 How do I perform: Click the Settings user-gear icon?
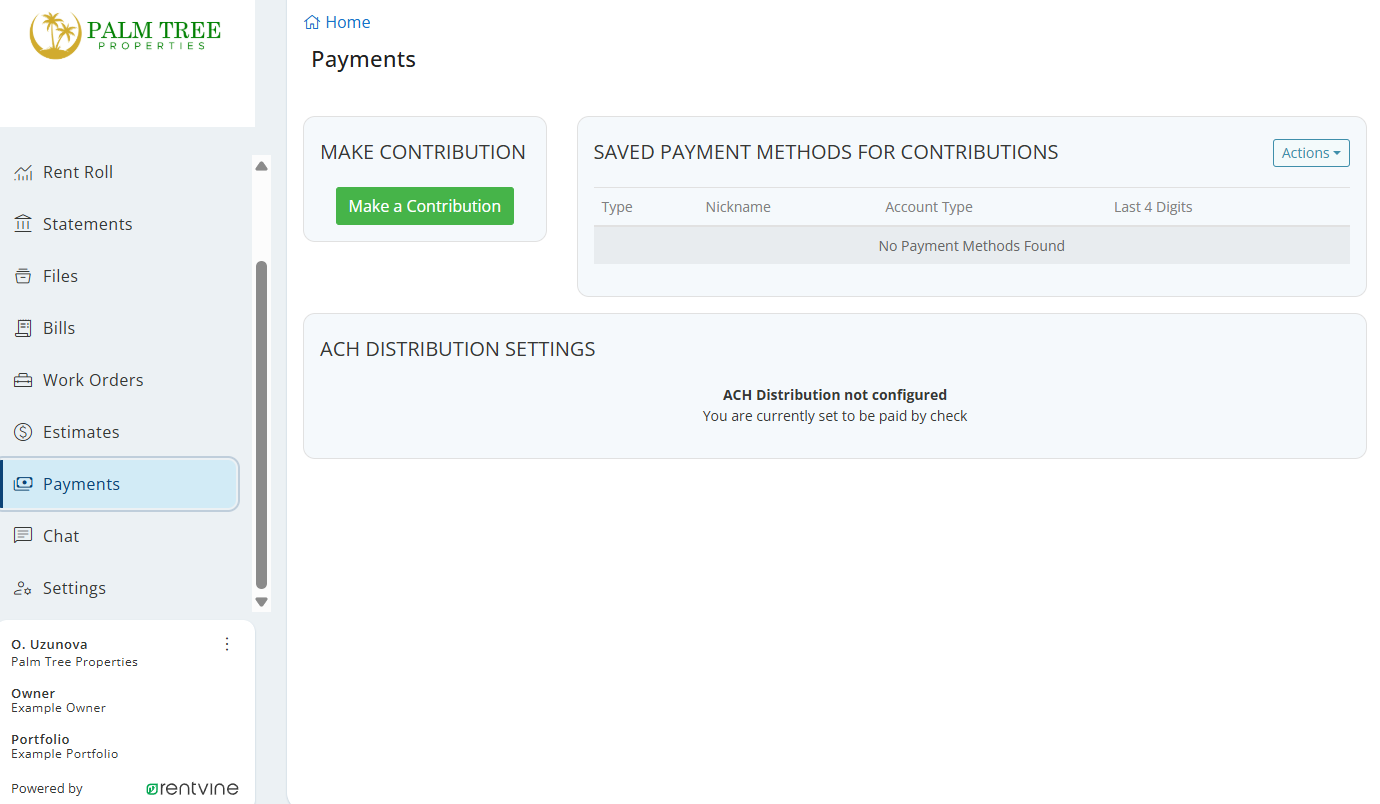[23, 588]
